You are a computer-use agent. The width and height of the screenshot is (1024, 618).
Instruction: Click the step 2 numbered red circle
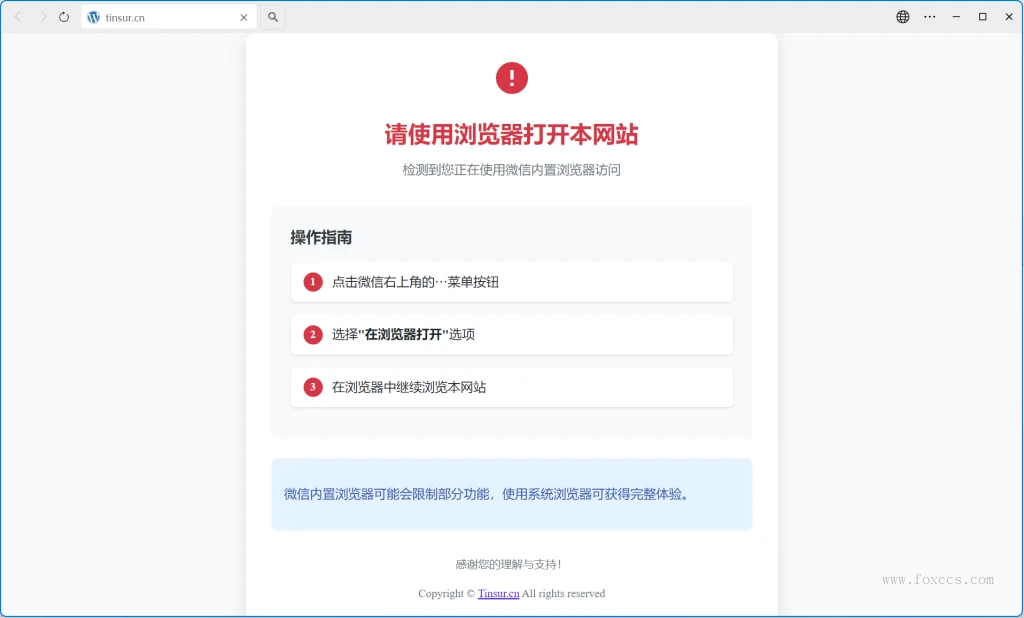(311, 334)
